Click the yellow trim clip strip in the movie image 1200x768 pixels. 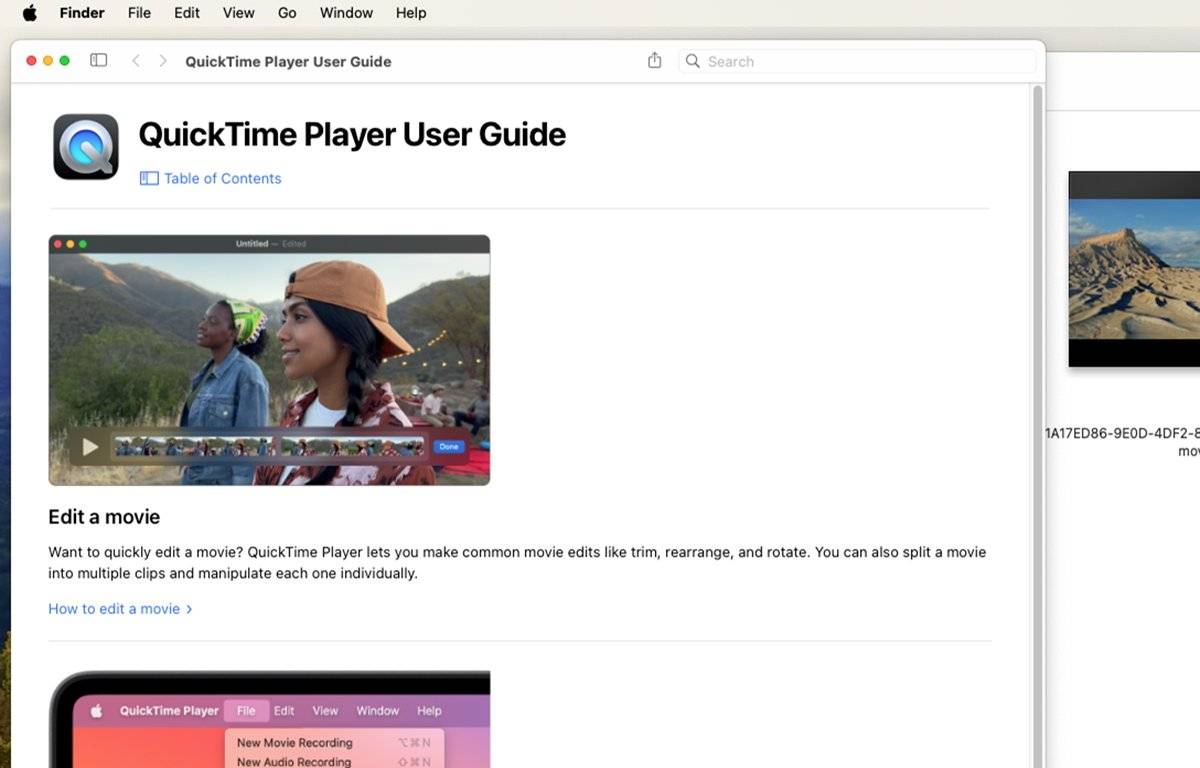tap(270, 447)
